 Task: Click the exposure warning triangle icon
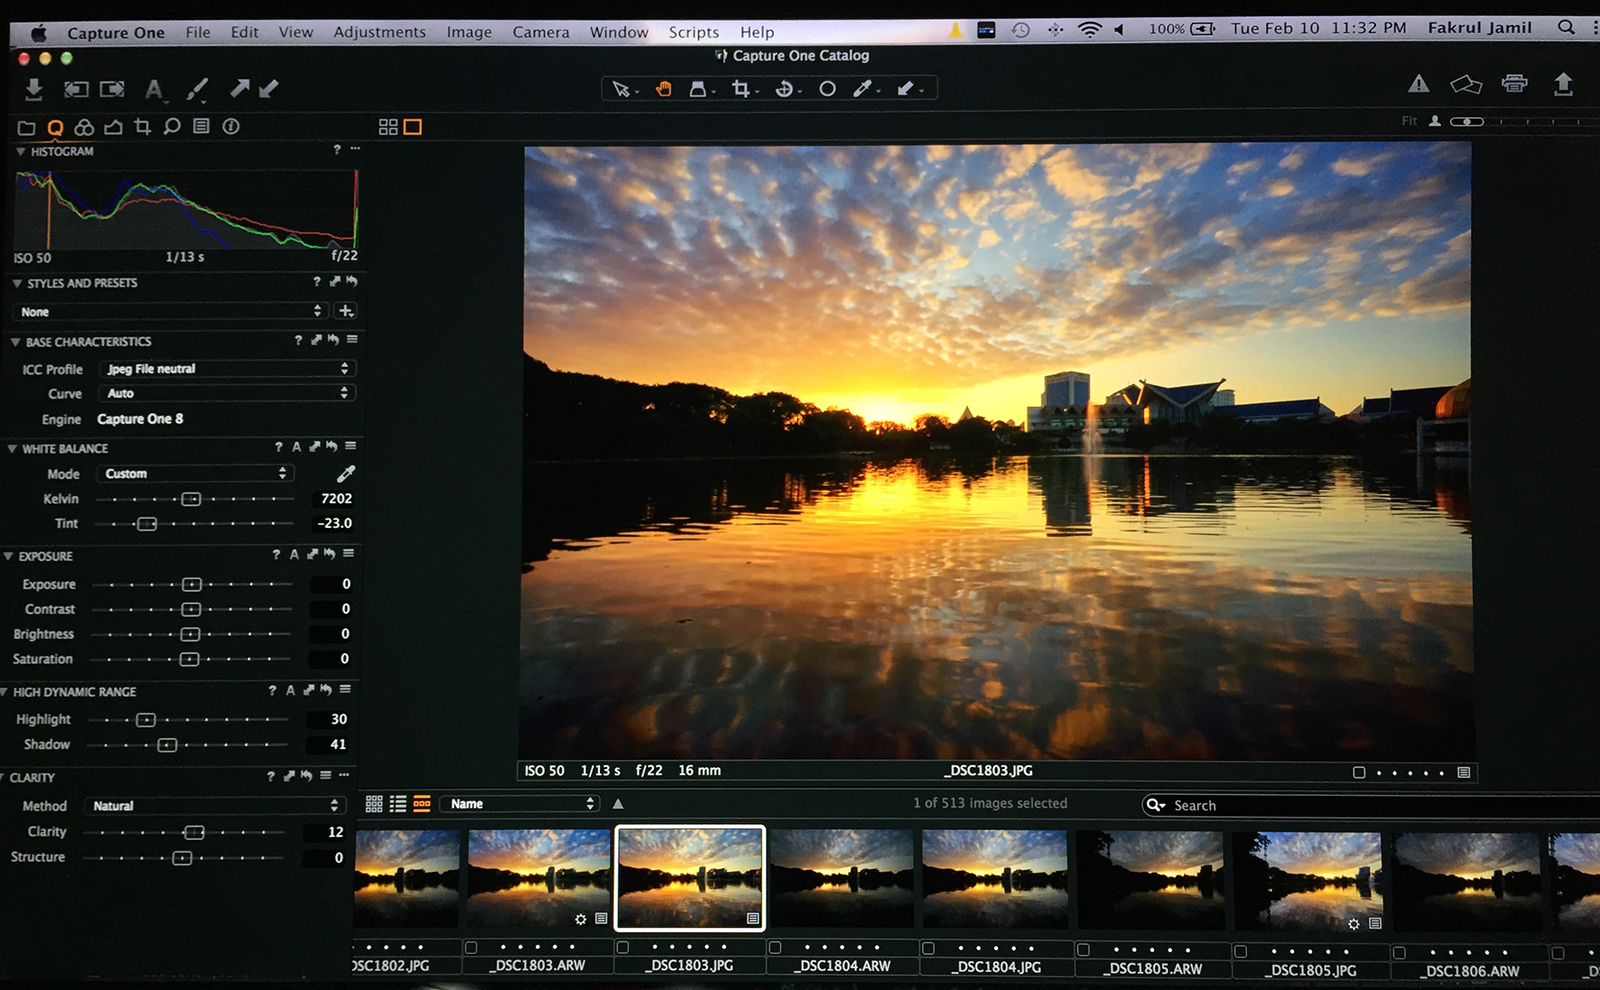coord(1418,84)
